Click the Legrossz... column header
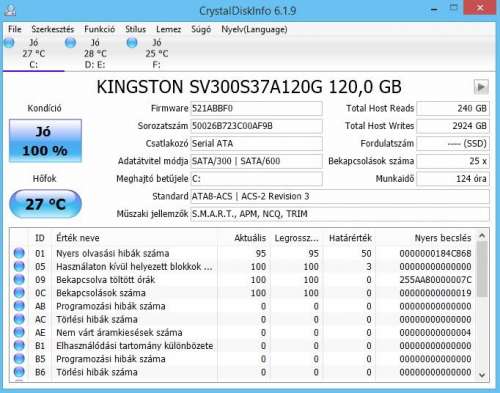The width and height of the screenshot is (500, 393). click(296, 238)
